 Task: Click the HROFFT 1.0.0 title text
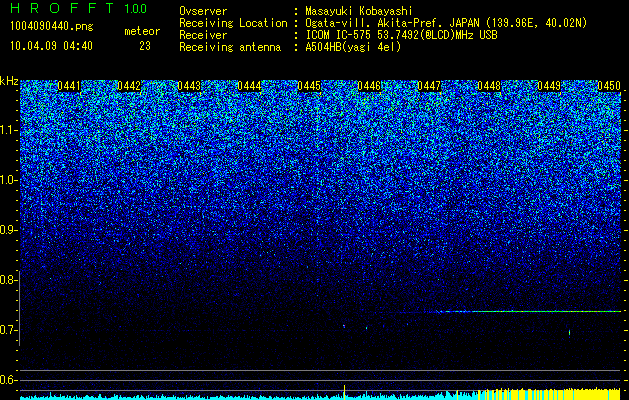(x=79, y=8)
